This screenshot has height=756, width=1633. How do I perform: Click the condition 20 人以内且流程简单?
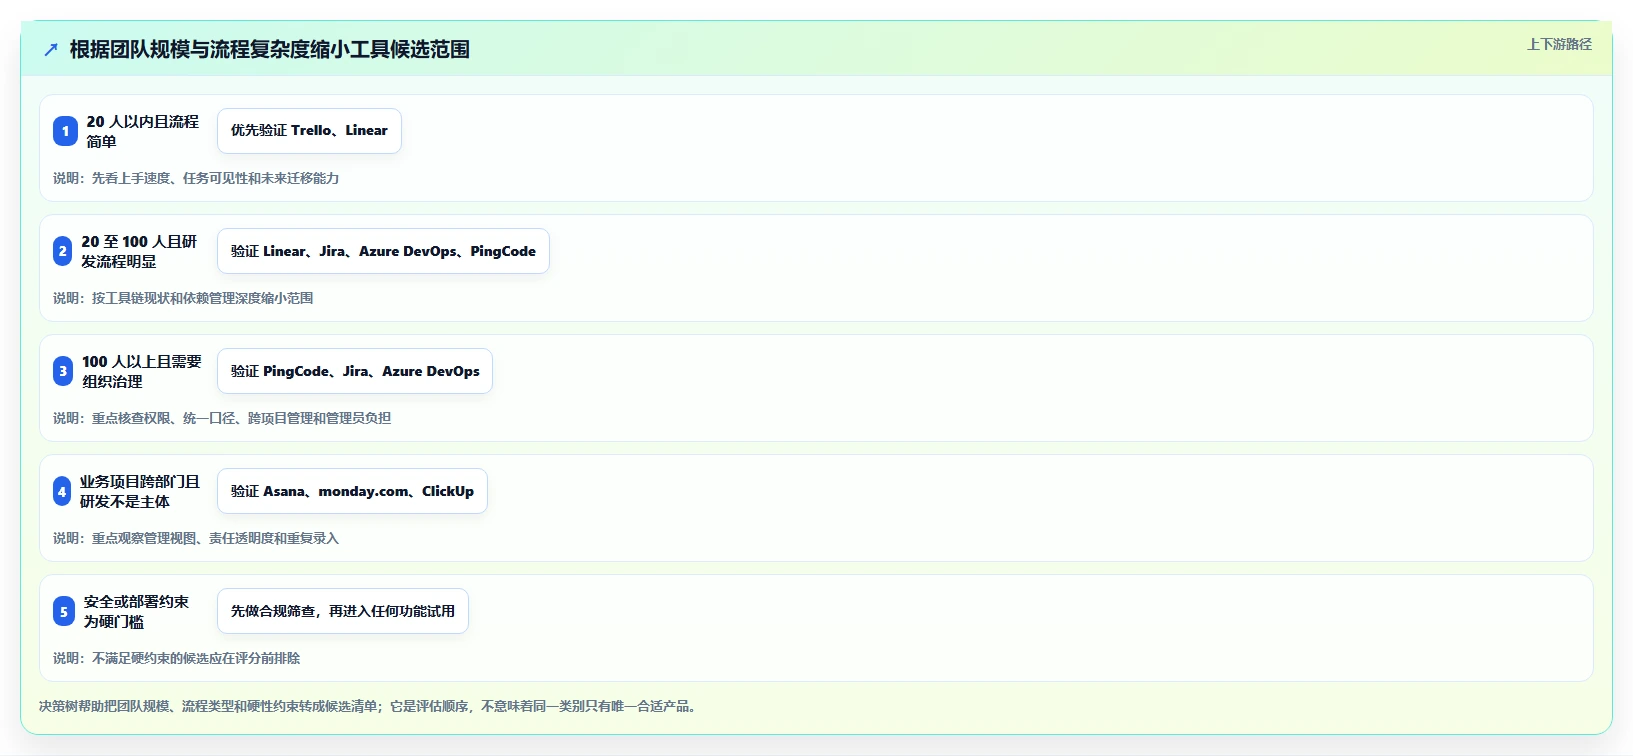point(143,131)
